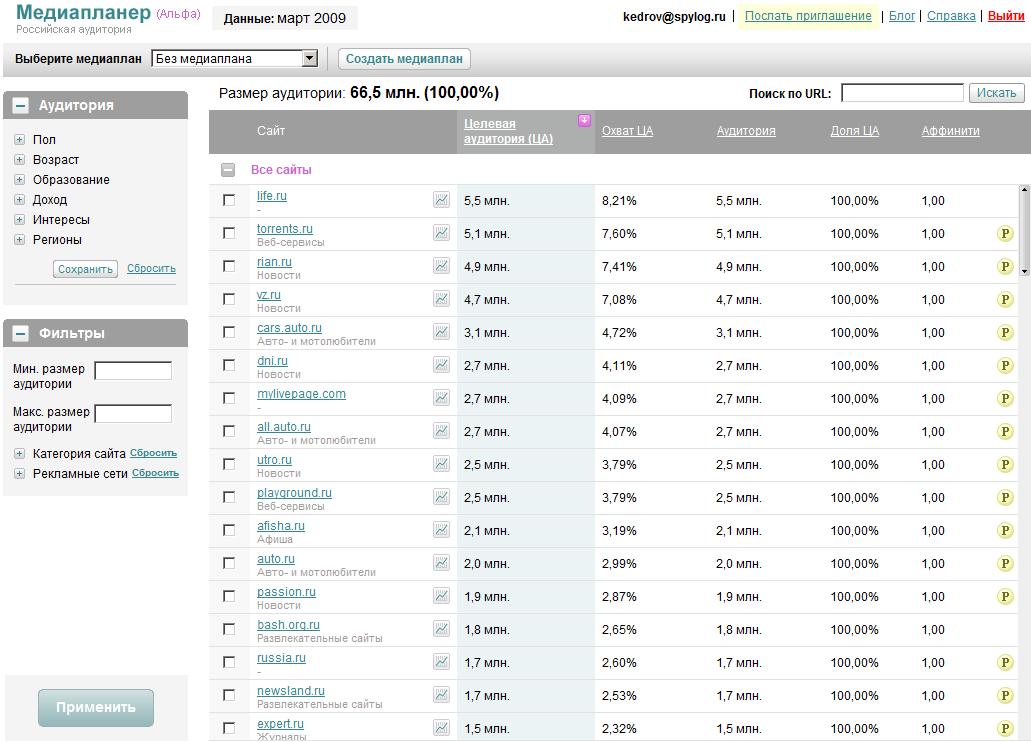Open chart icon for passion.ru row
The image size is (1031, 742).
441,595
